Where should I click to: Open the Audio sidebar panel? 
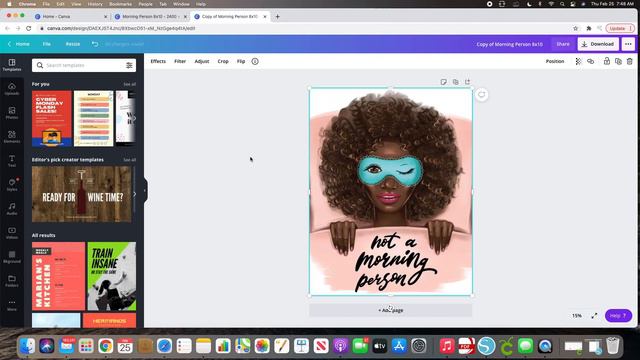click(x=12, y=209)
